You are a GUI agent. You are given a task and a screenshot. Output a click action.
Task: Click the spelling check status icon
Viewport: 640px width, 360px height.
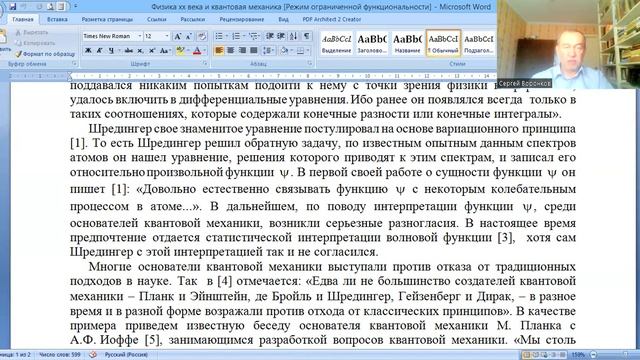coord(93,355)
